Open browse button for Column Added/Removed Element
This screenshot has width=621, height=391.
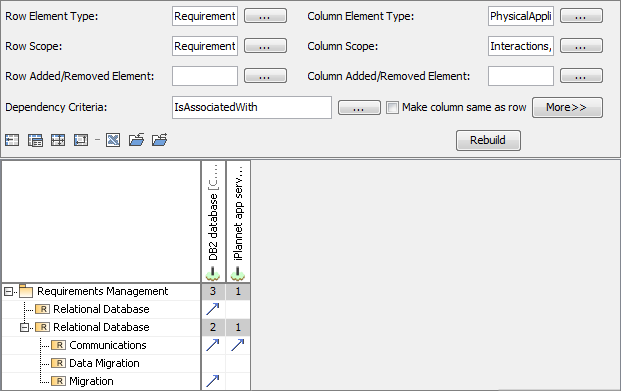[x=581, y=76]
